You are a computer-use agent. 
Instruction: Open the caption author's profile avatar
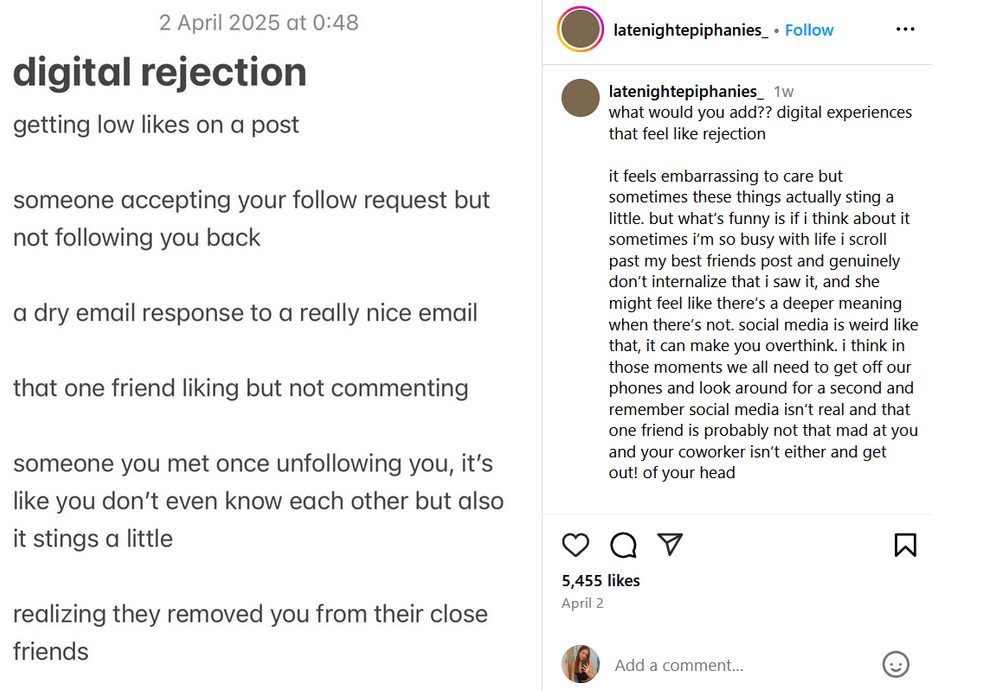(581, 98)
